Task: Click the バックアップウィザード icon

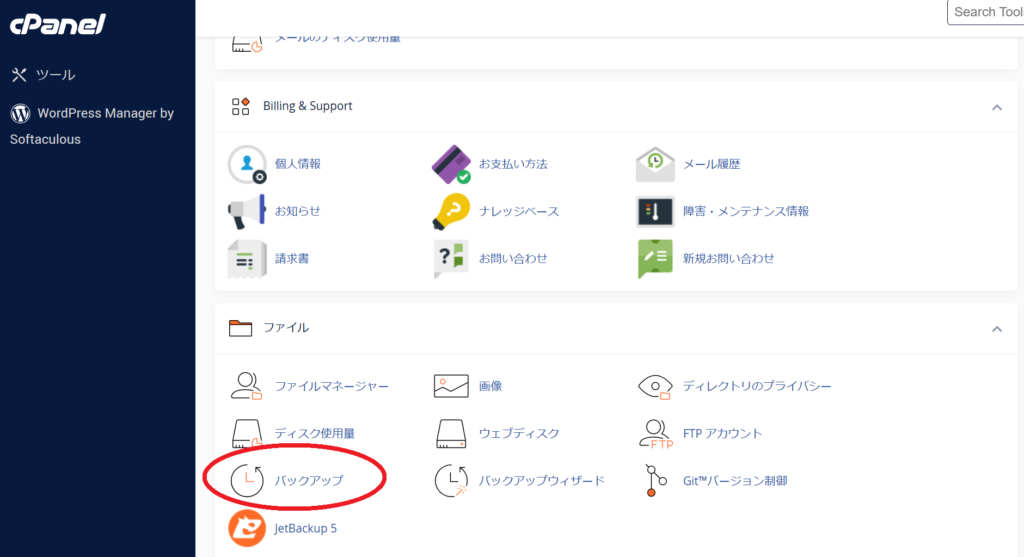Action: (x=451, y=481)
